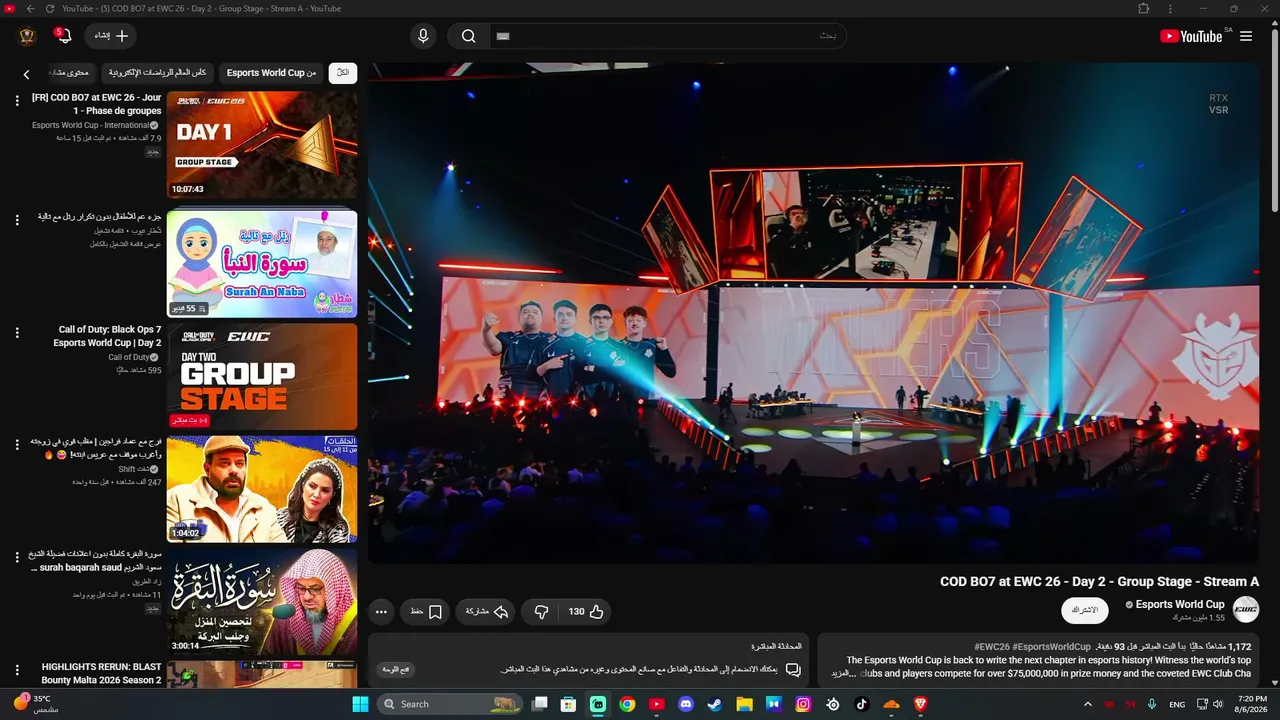Click the إنشاء create button
1280x720 pixels.
[111, 36]
